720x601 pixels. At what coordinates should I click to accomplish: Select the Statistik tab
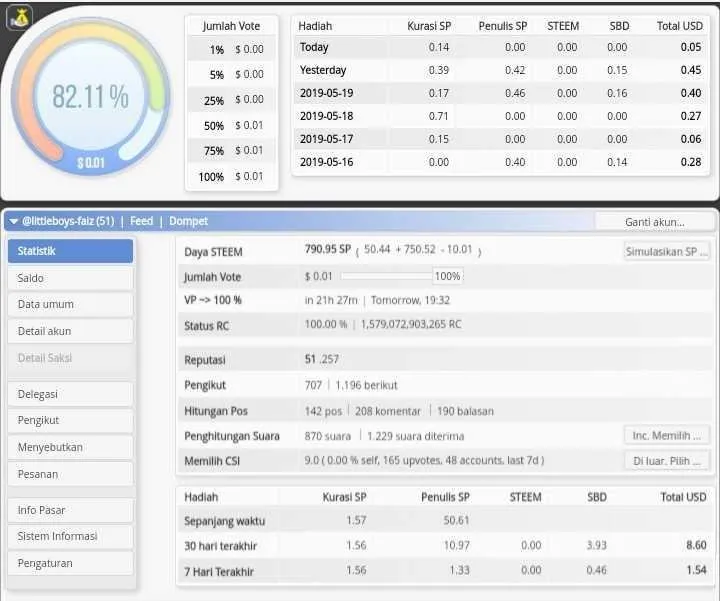click(x=70, y=251)
